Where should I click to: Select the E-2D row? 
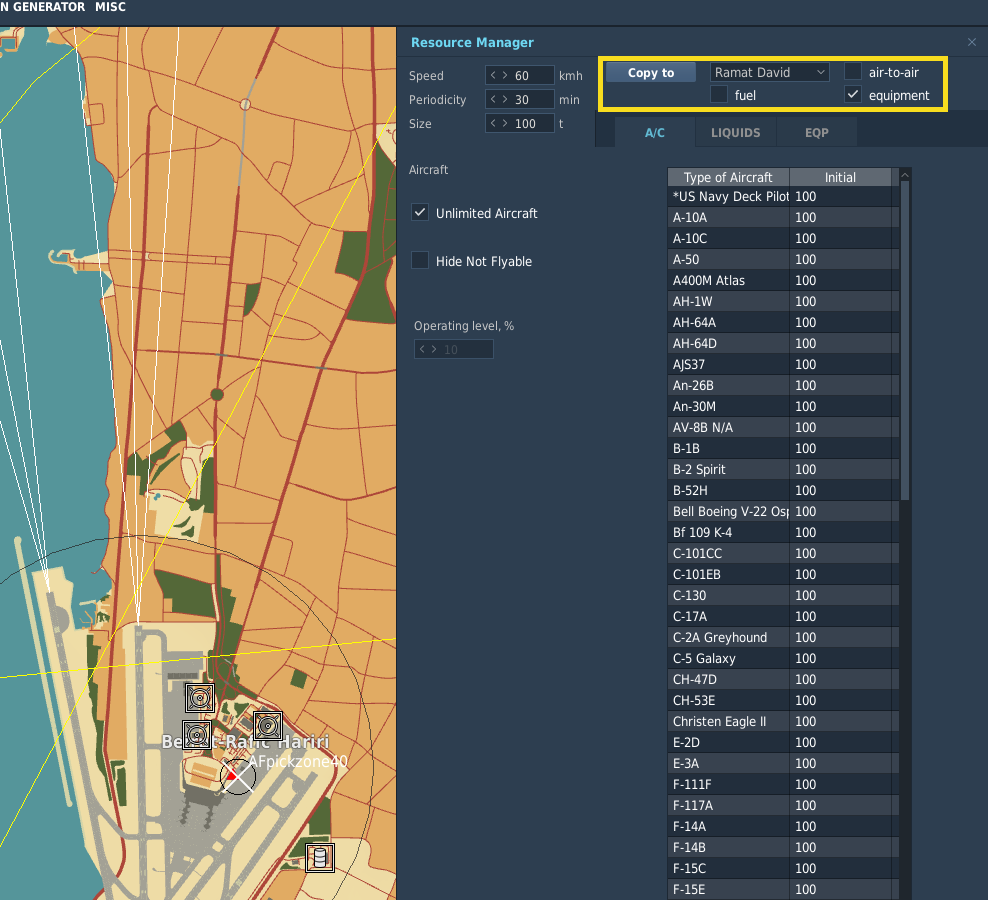pos(783,742)
